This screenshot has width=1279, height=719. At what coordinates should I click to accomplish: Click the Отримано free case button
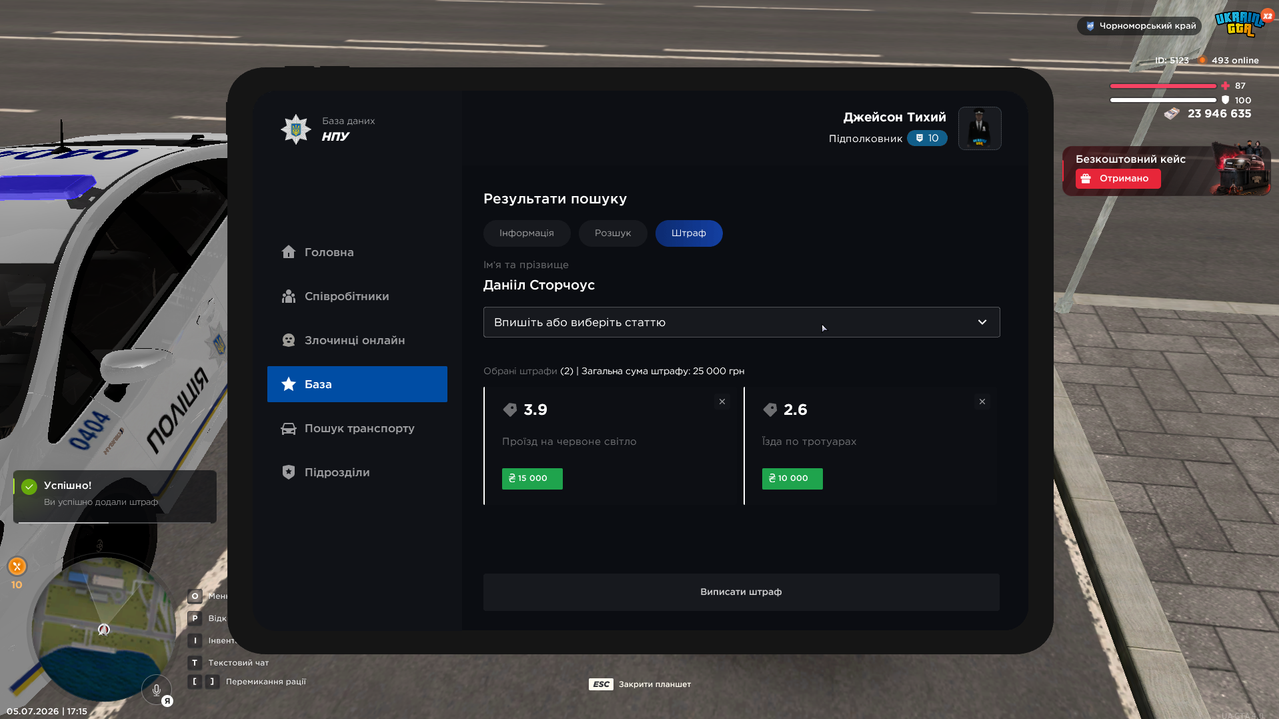tap(1118, 178)
